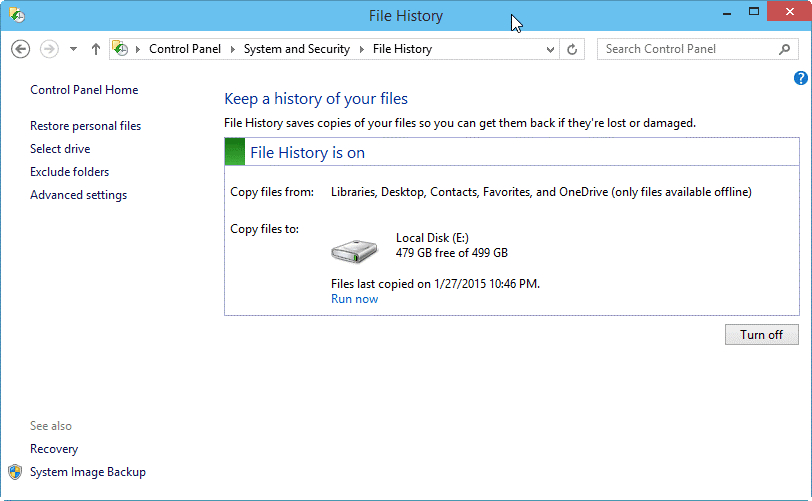The height and width of the screenshot is (501, 812).
Task: Turn off File History
Action: (761, 335)
